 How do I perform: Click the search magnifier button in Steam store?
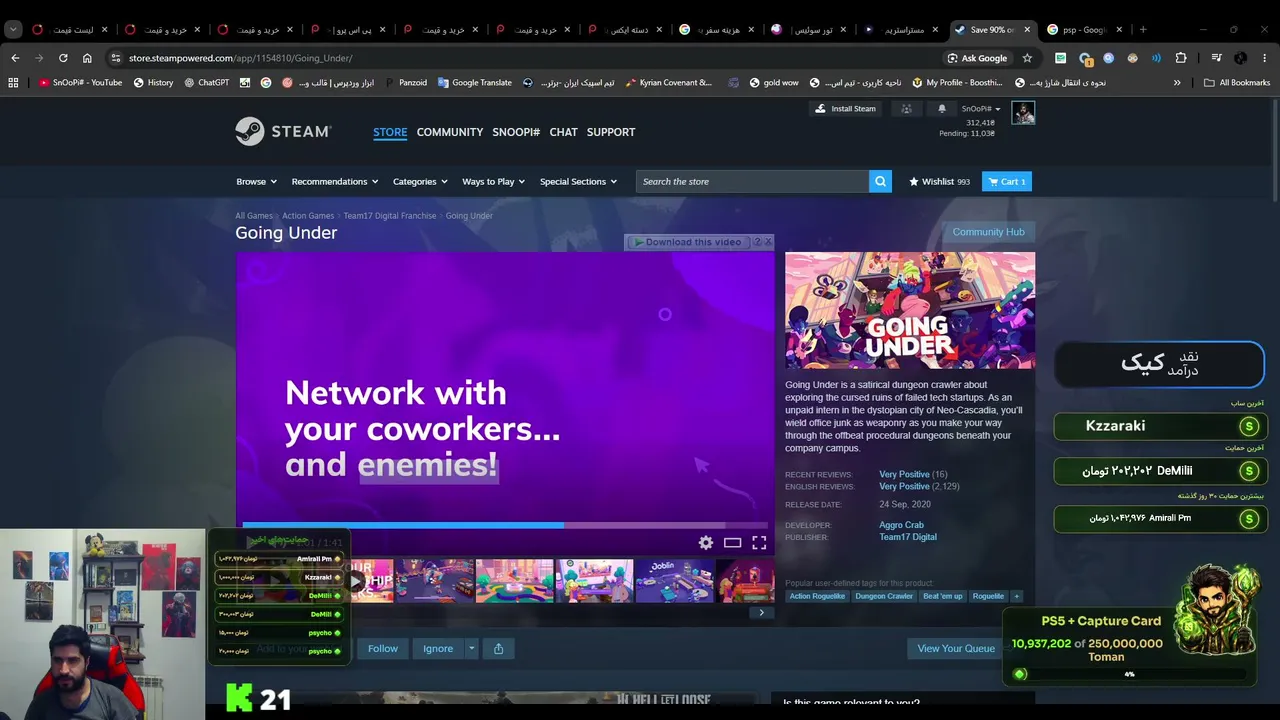pos(880,181)
